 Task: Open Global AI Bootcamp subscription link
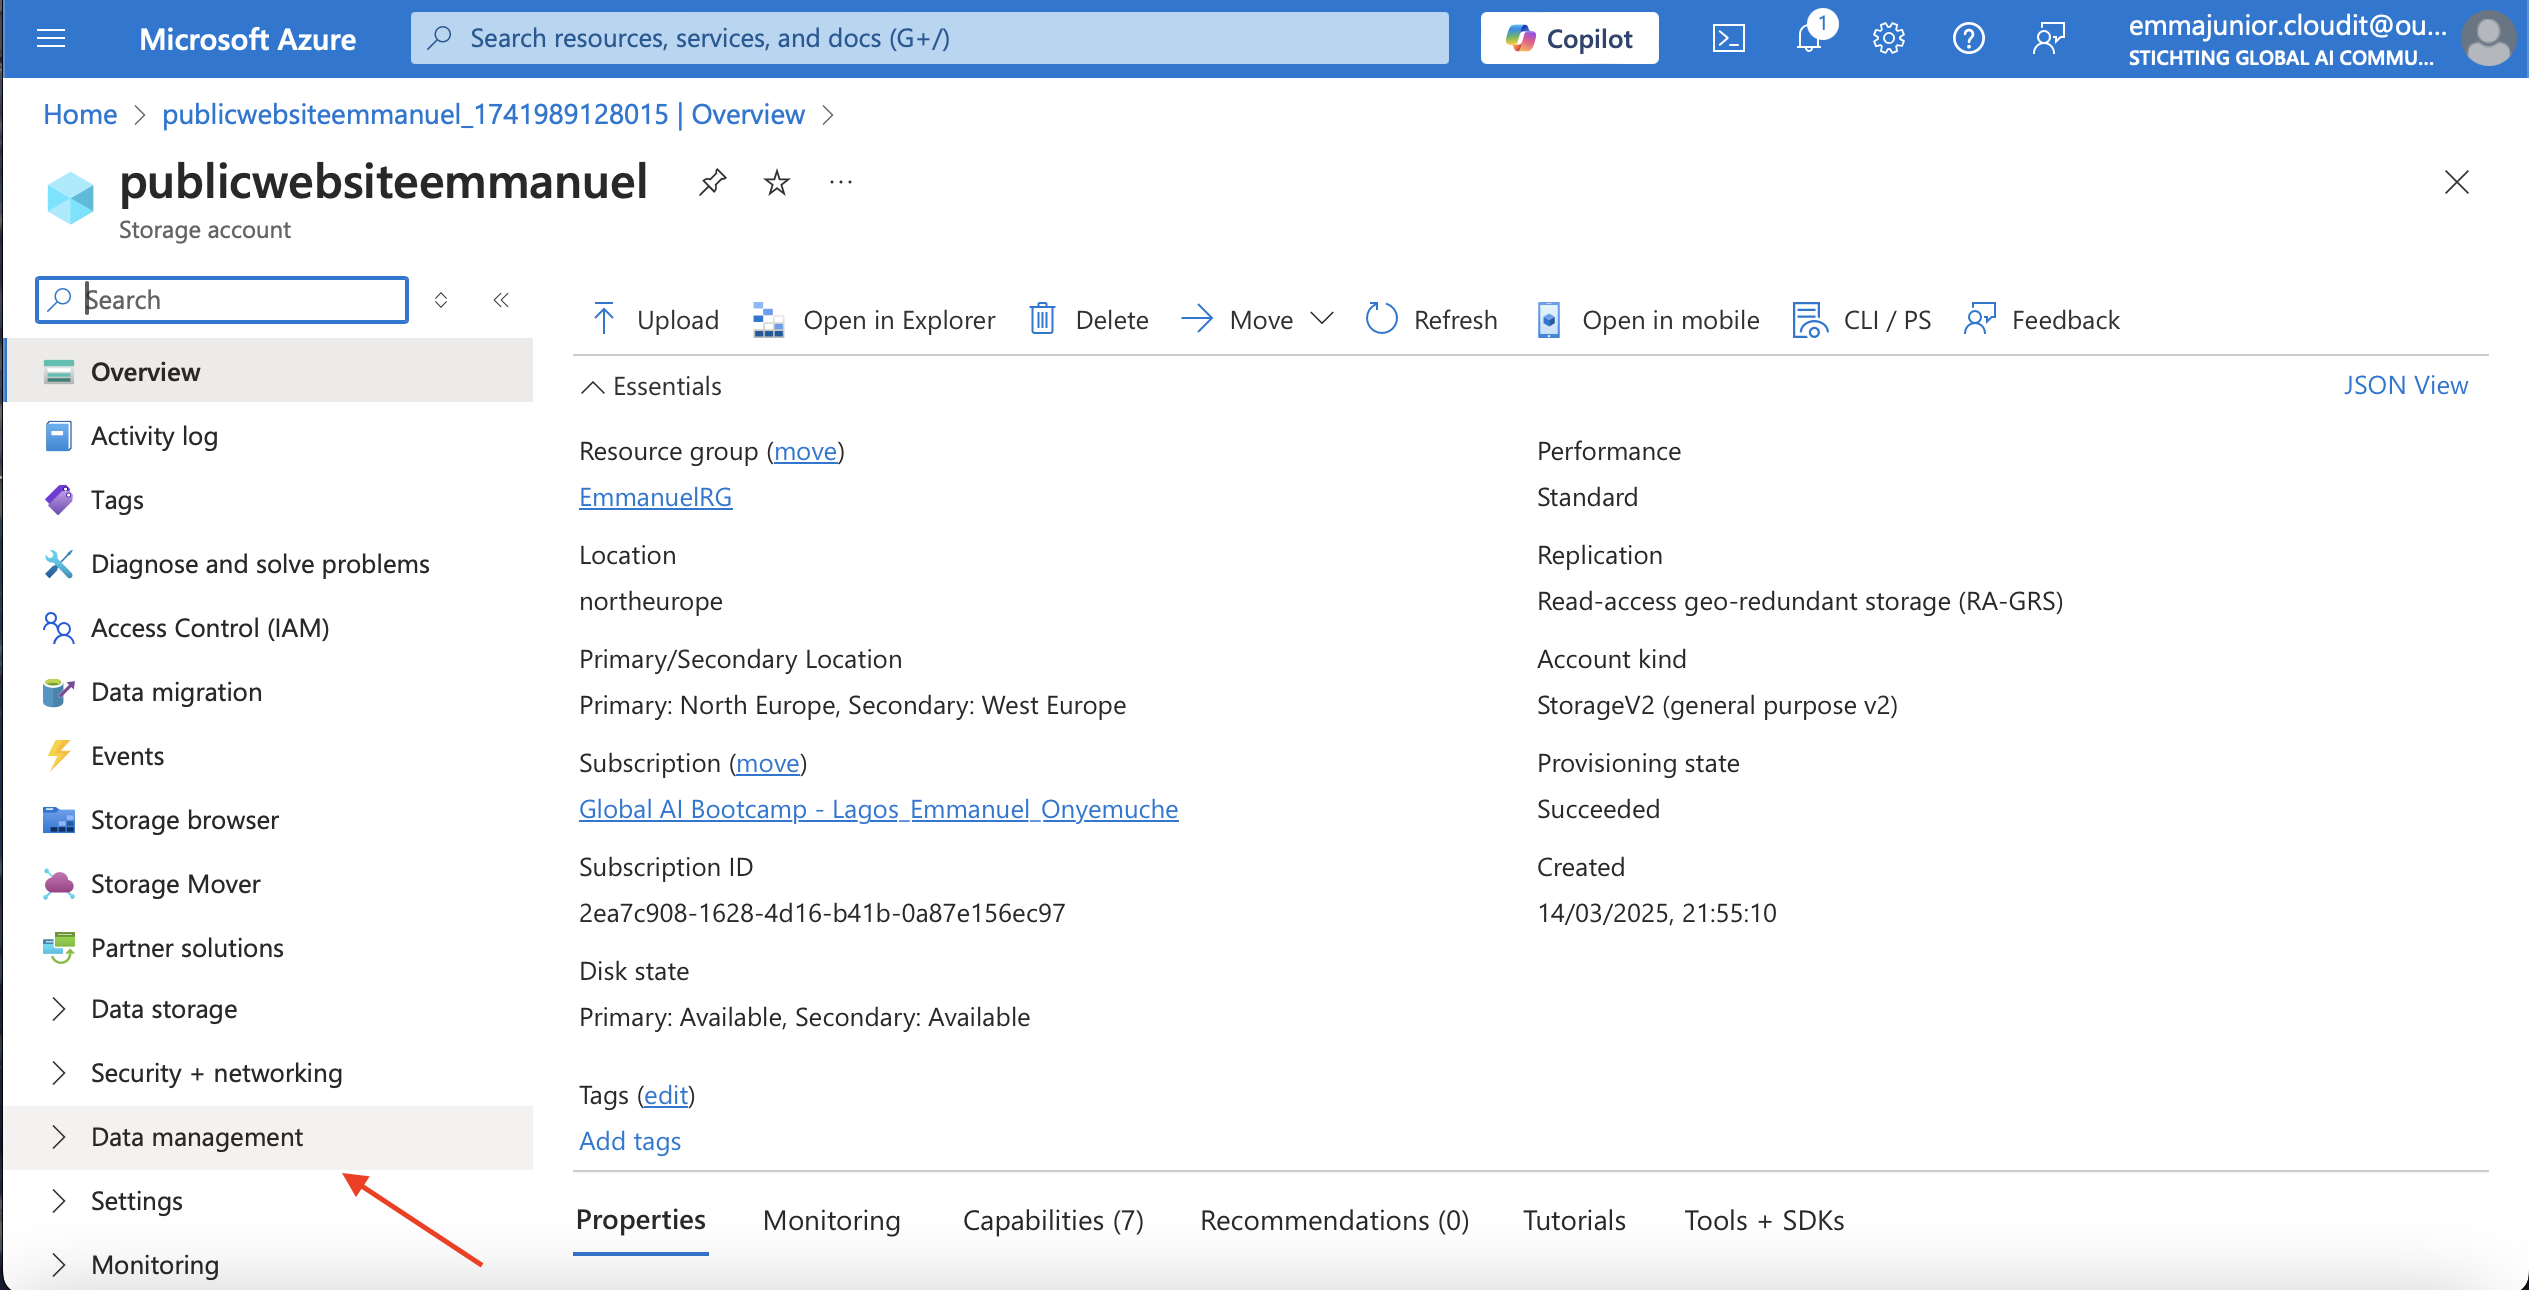point(878,809)
